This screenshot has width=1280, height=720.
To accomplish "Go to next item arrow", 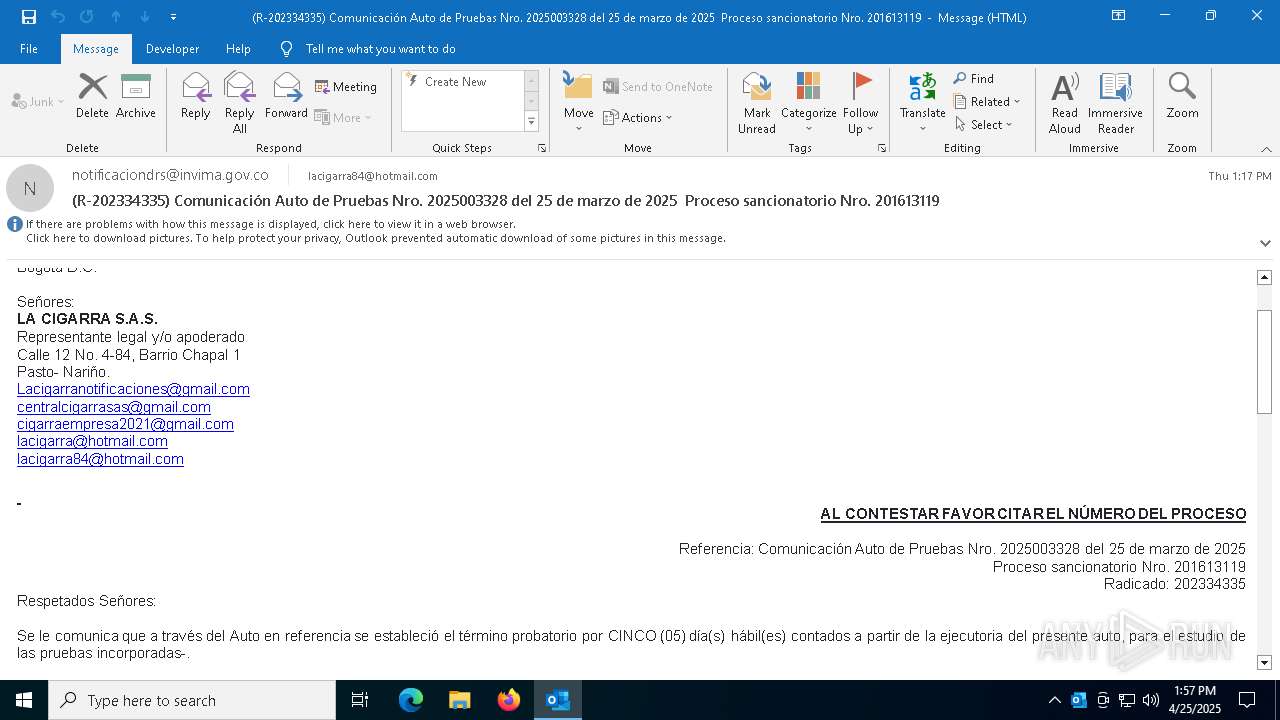I will (x=145, y=17).
